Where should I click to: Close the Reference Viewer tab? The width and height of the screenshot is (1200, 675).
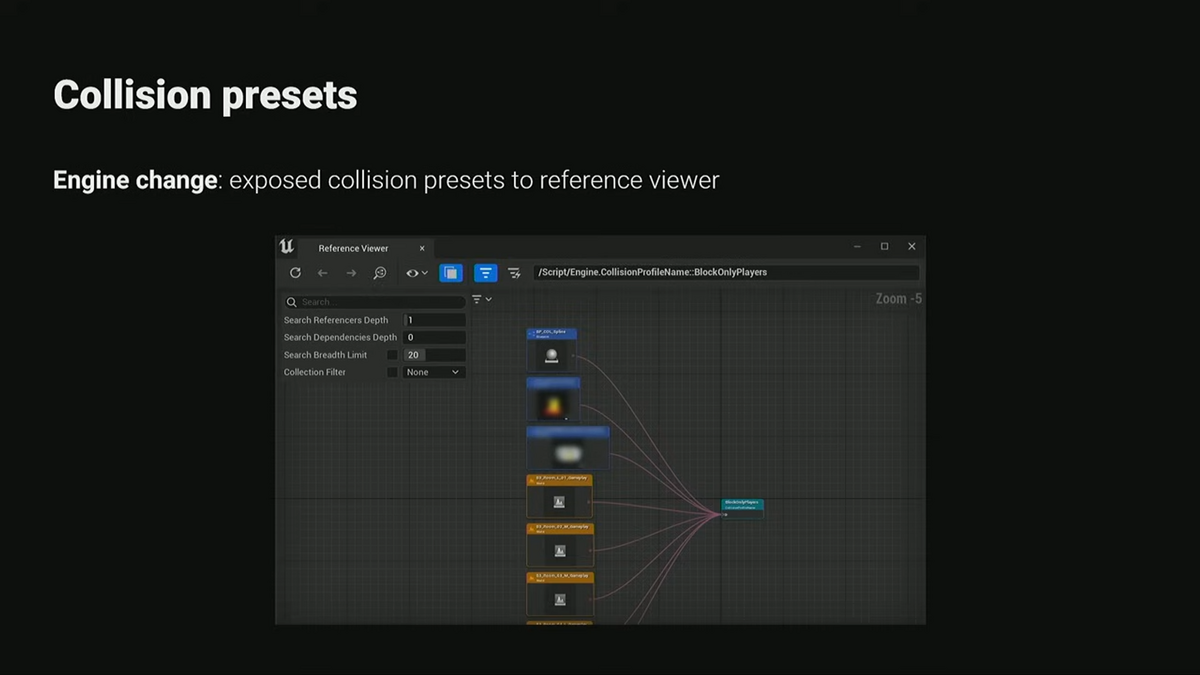point(421,248)
